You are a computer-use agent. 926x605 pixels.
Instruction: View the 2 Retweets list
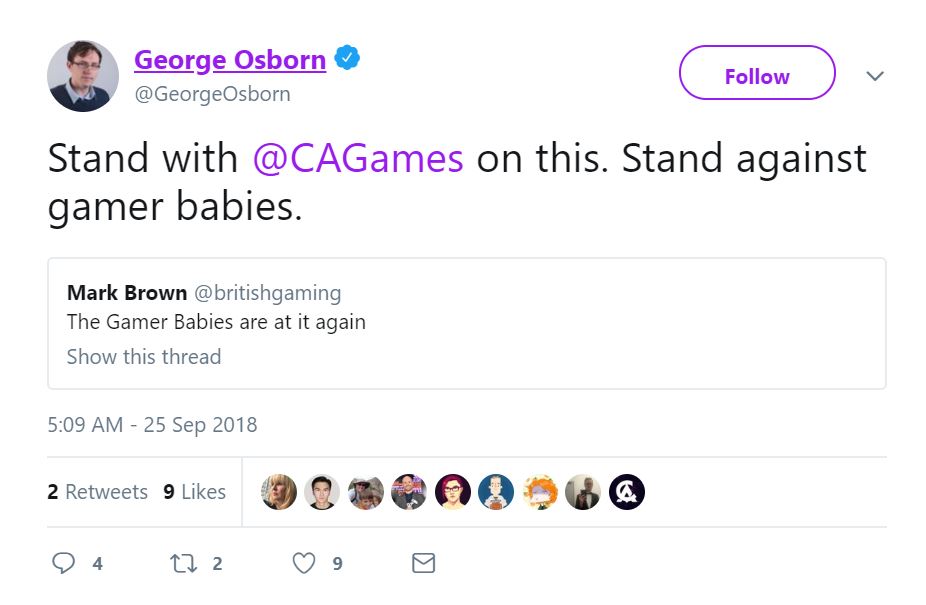tap(98, 492)
